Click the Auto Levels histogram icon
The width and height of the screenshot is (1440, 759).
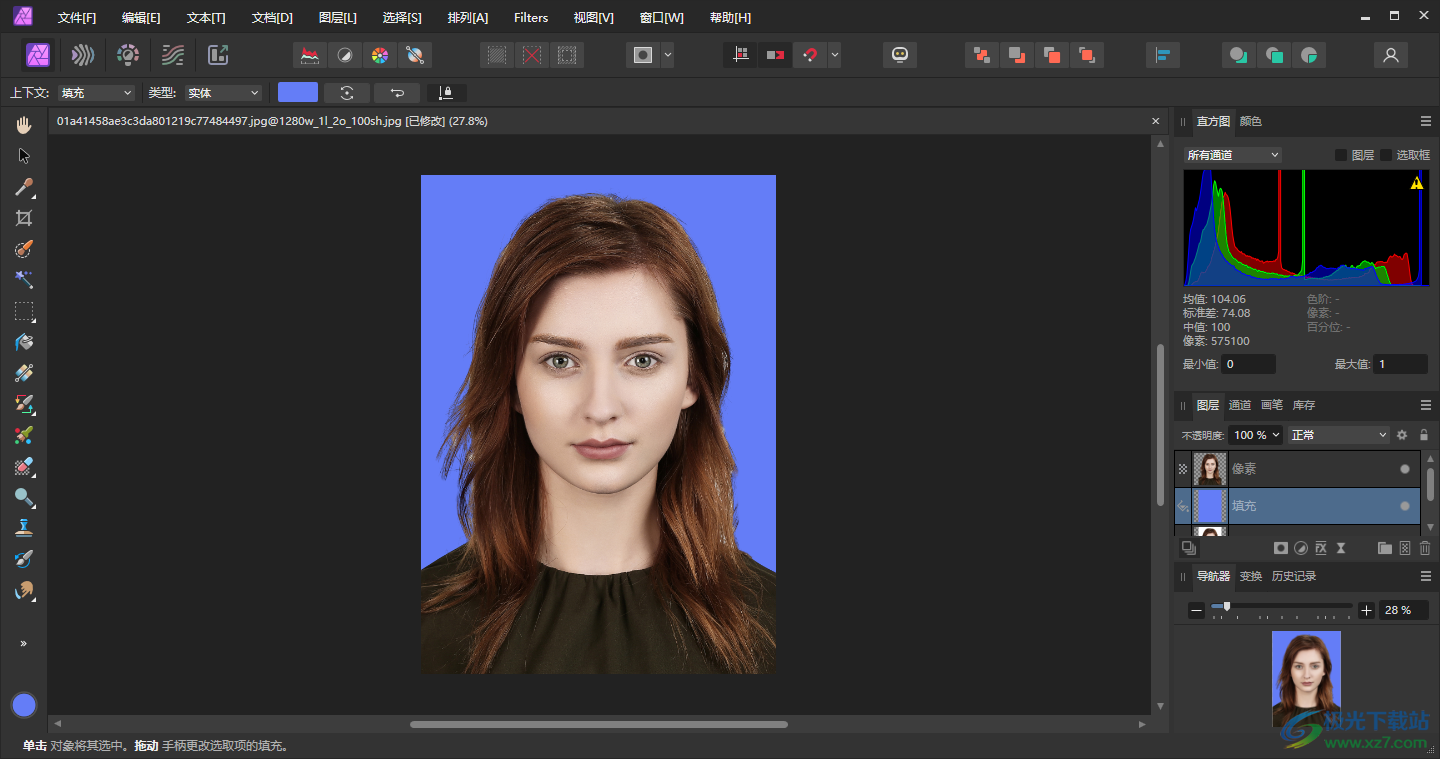(311, 55)
